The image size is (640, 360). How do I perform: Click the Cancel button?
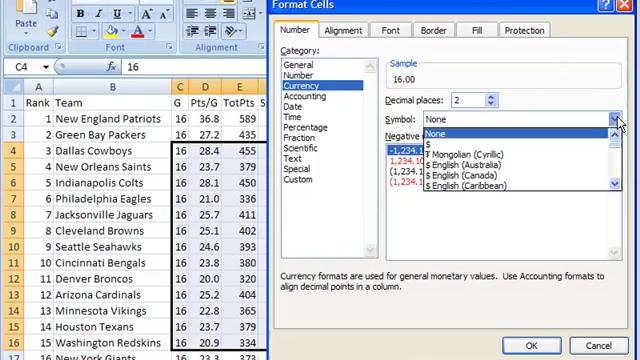[598, 346]
